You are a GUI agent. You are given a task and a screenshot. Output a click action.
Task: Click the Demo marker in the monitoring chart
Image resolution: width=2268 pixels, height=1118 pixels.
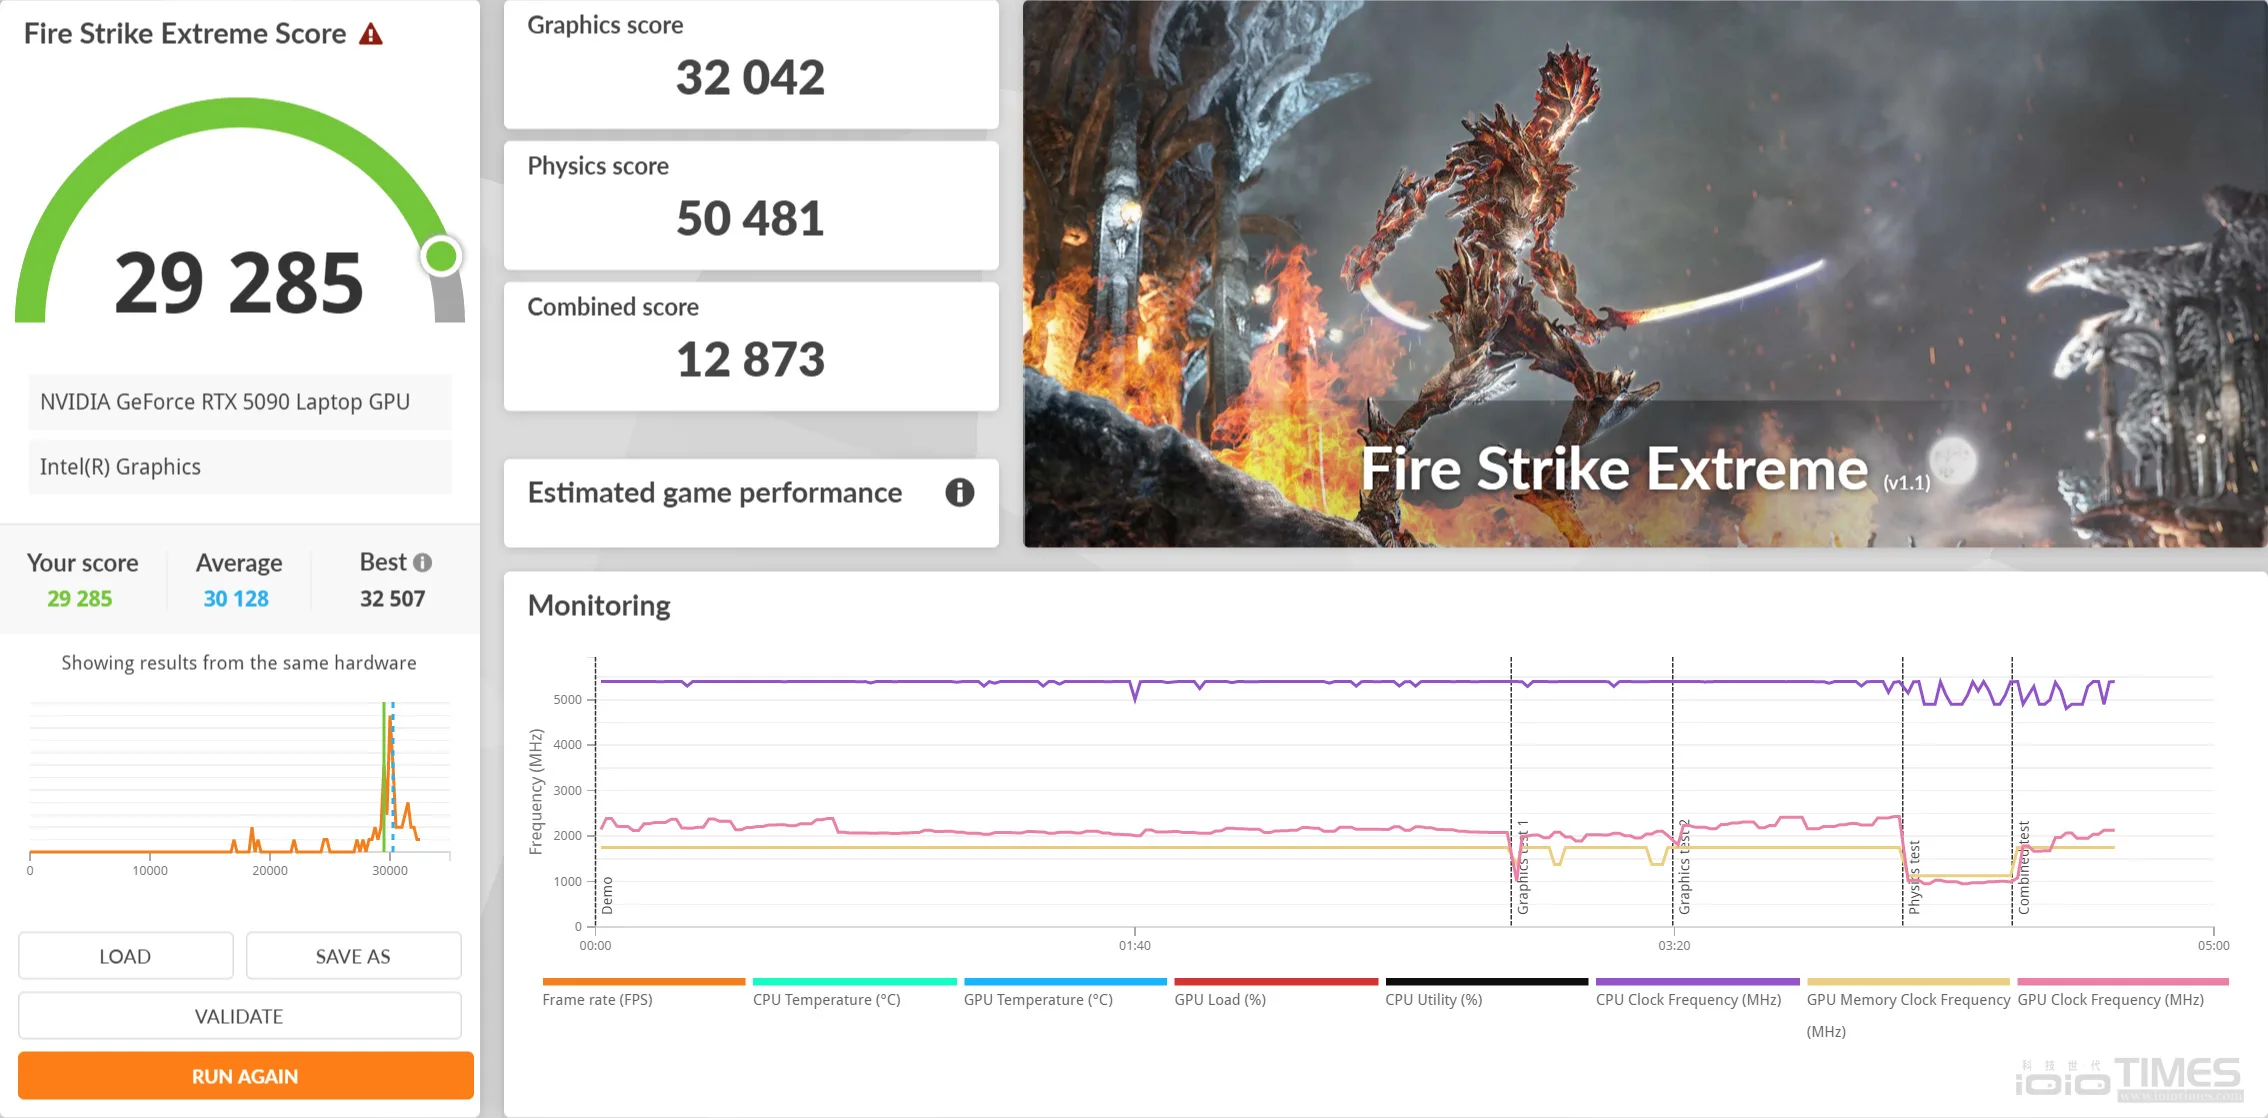click(607, 896)
